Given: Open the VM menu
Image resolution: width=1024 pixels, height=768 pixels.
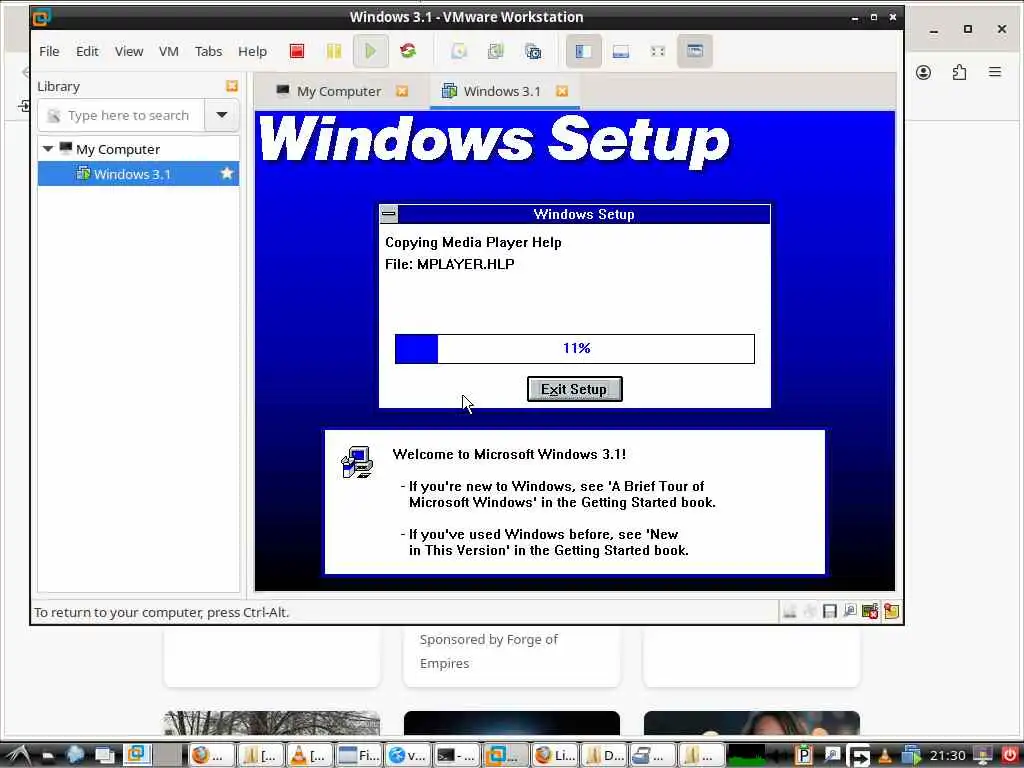Looking at the screenshot, I should click(x=168, y=51).
